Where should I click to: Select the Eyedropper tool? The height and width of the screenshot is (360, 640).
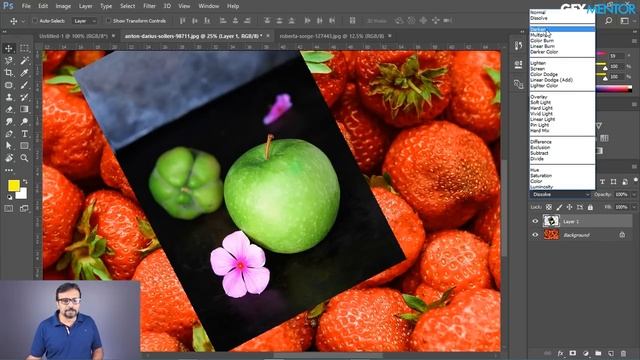tap(24, 73)
